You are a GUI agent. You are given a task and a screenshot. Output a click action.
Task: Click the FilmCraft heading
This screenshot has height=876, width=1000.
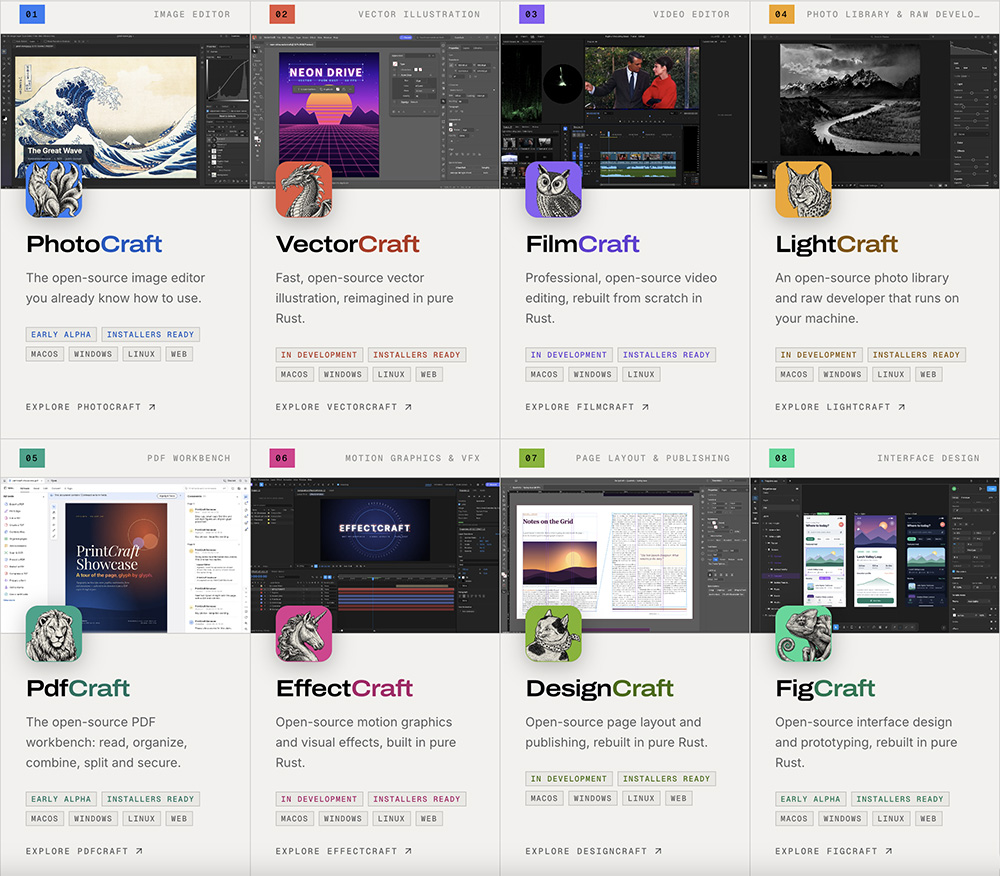582,244
